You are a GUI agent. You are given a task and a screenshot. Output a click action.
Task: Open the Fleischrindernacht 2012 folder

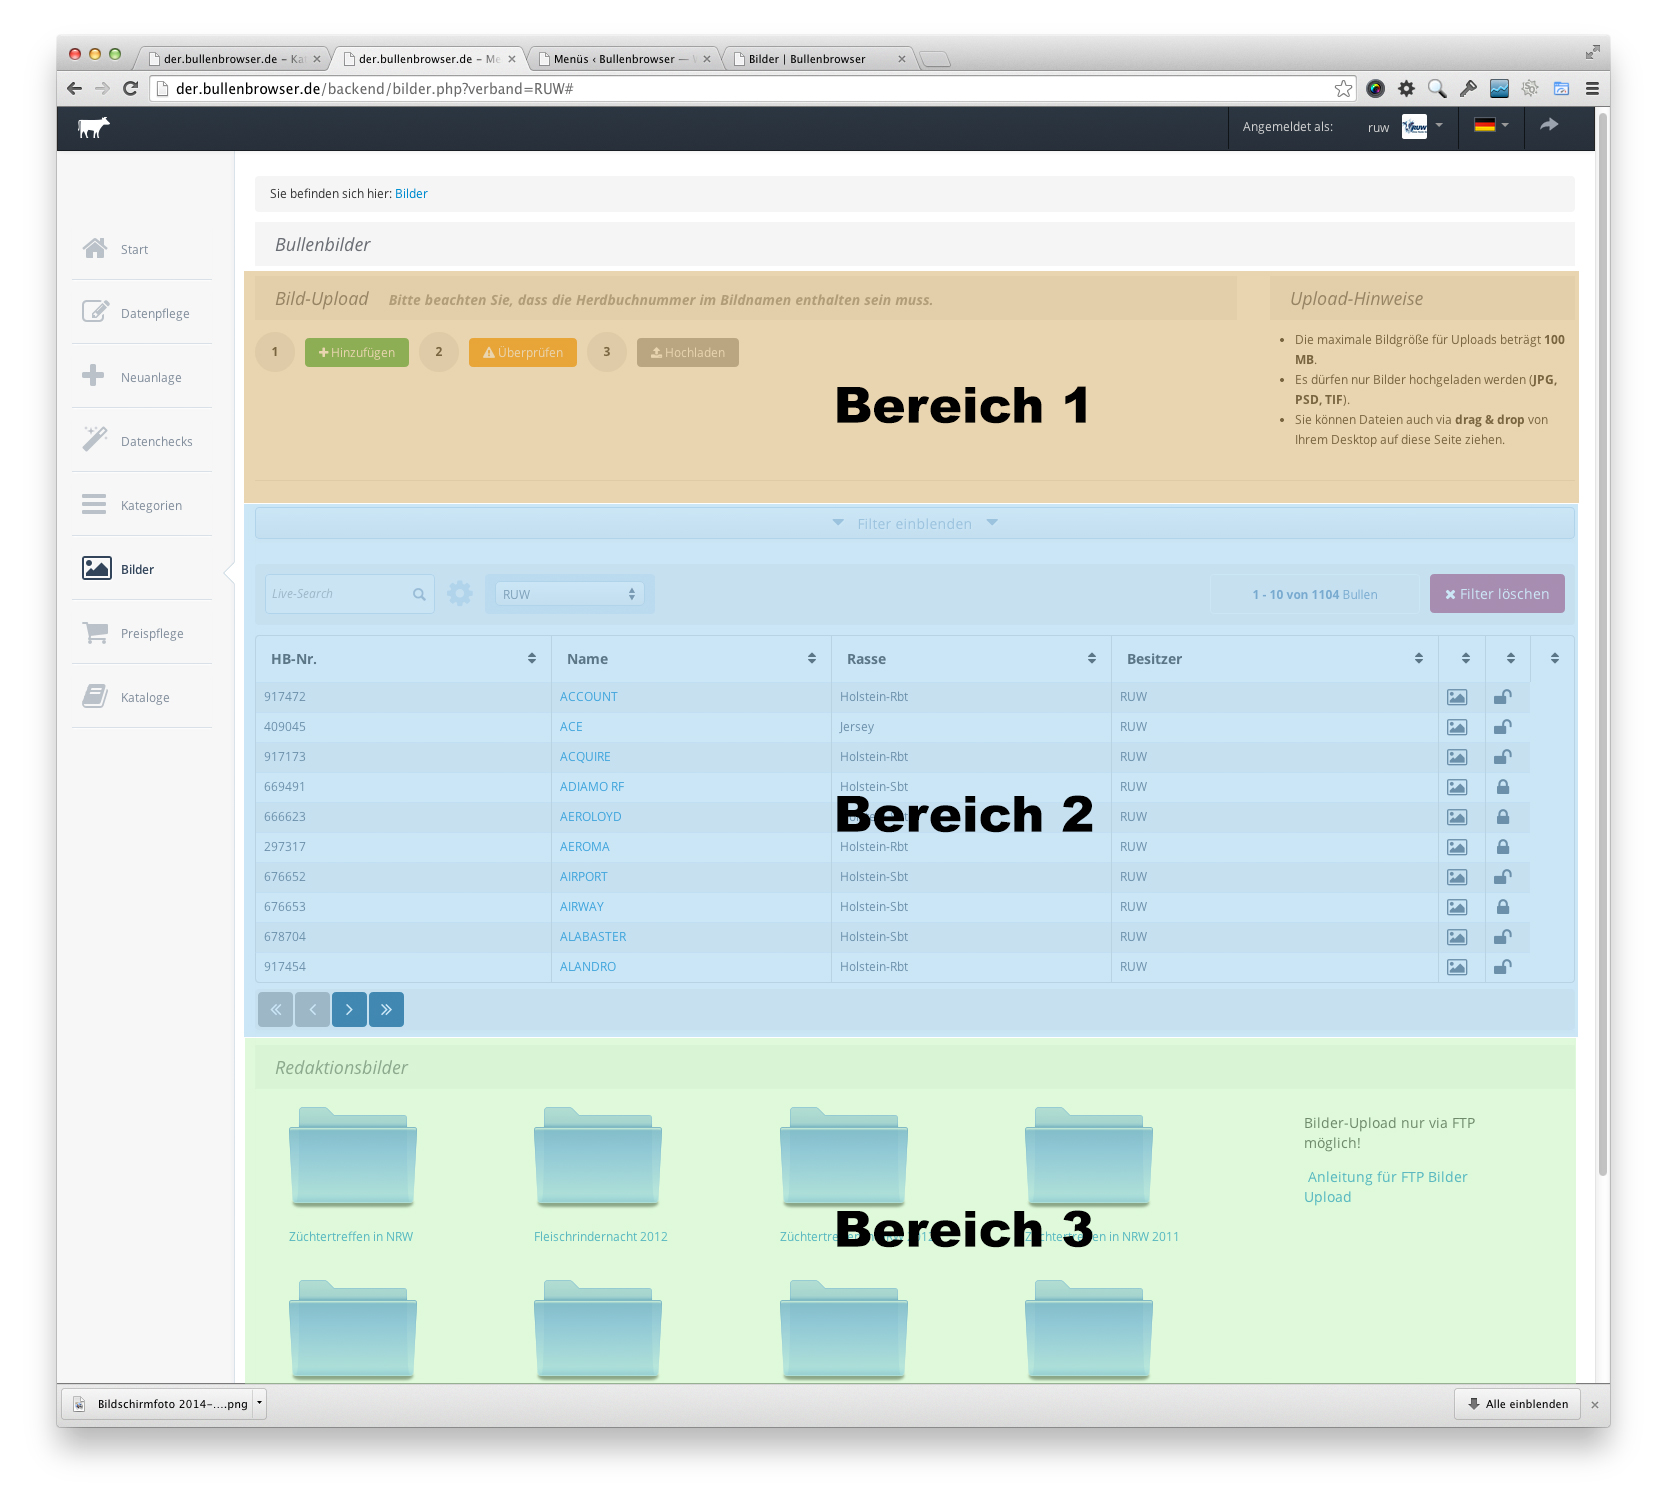pyautogui.click(x=598, y=1159)
